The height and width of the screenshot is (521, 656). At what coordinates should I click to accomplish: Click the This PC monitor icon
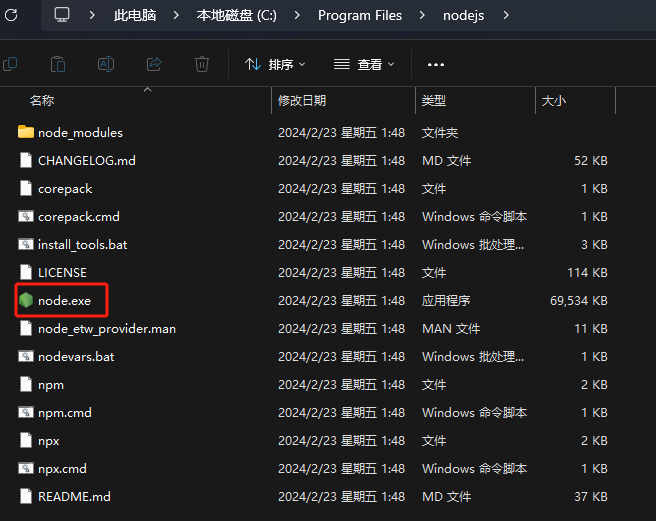click(62, 15)
